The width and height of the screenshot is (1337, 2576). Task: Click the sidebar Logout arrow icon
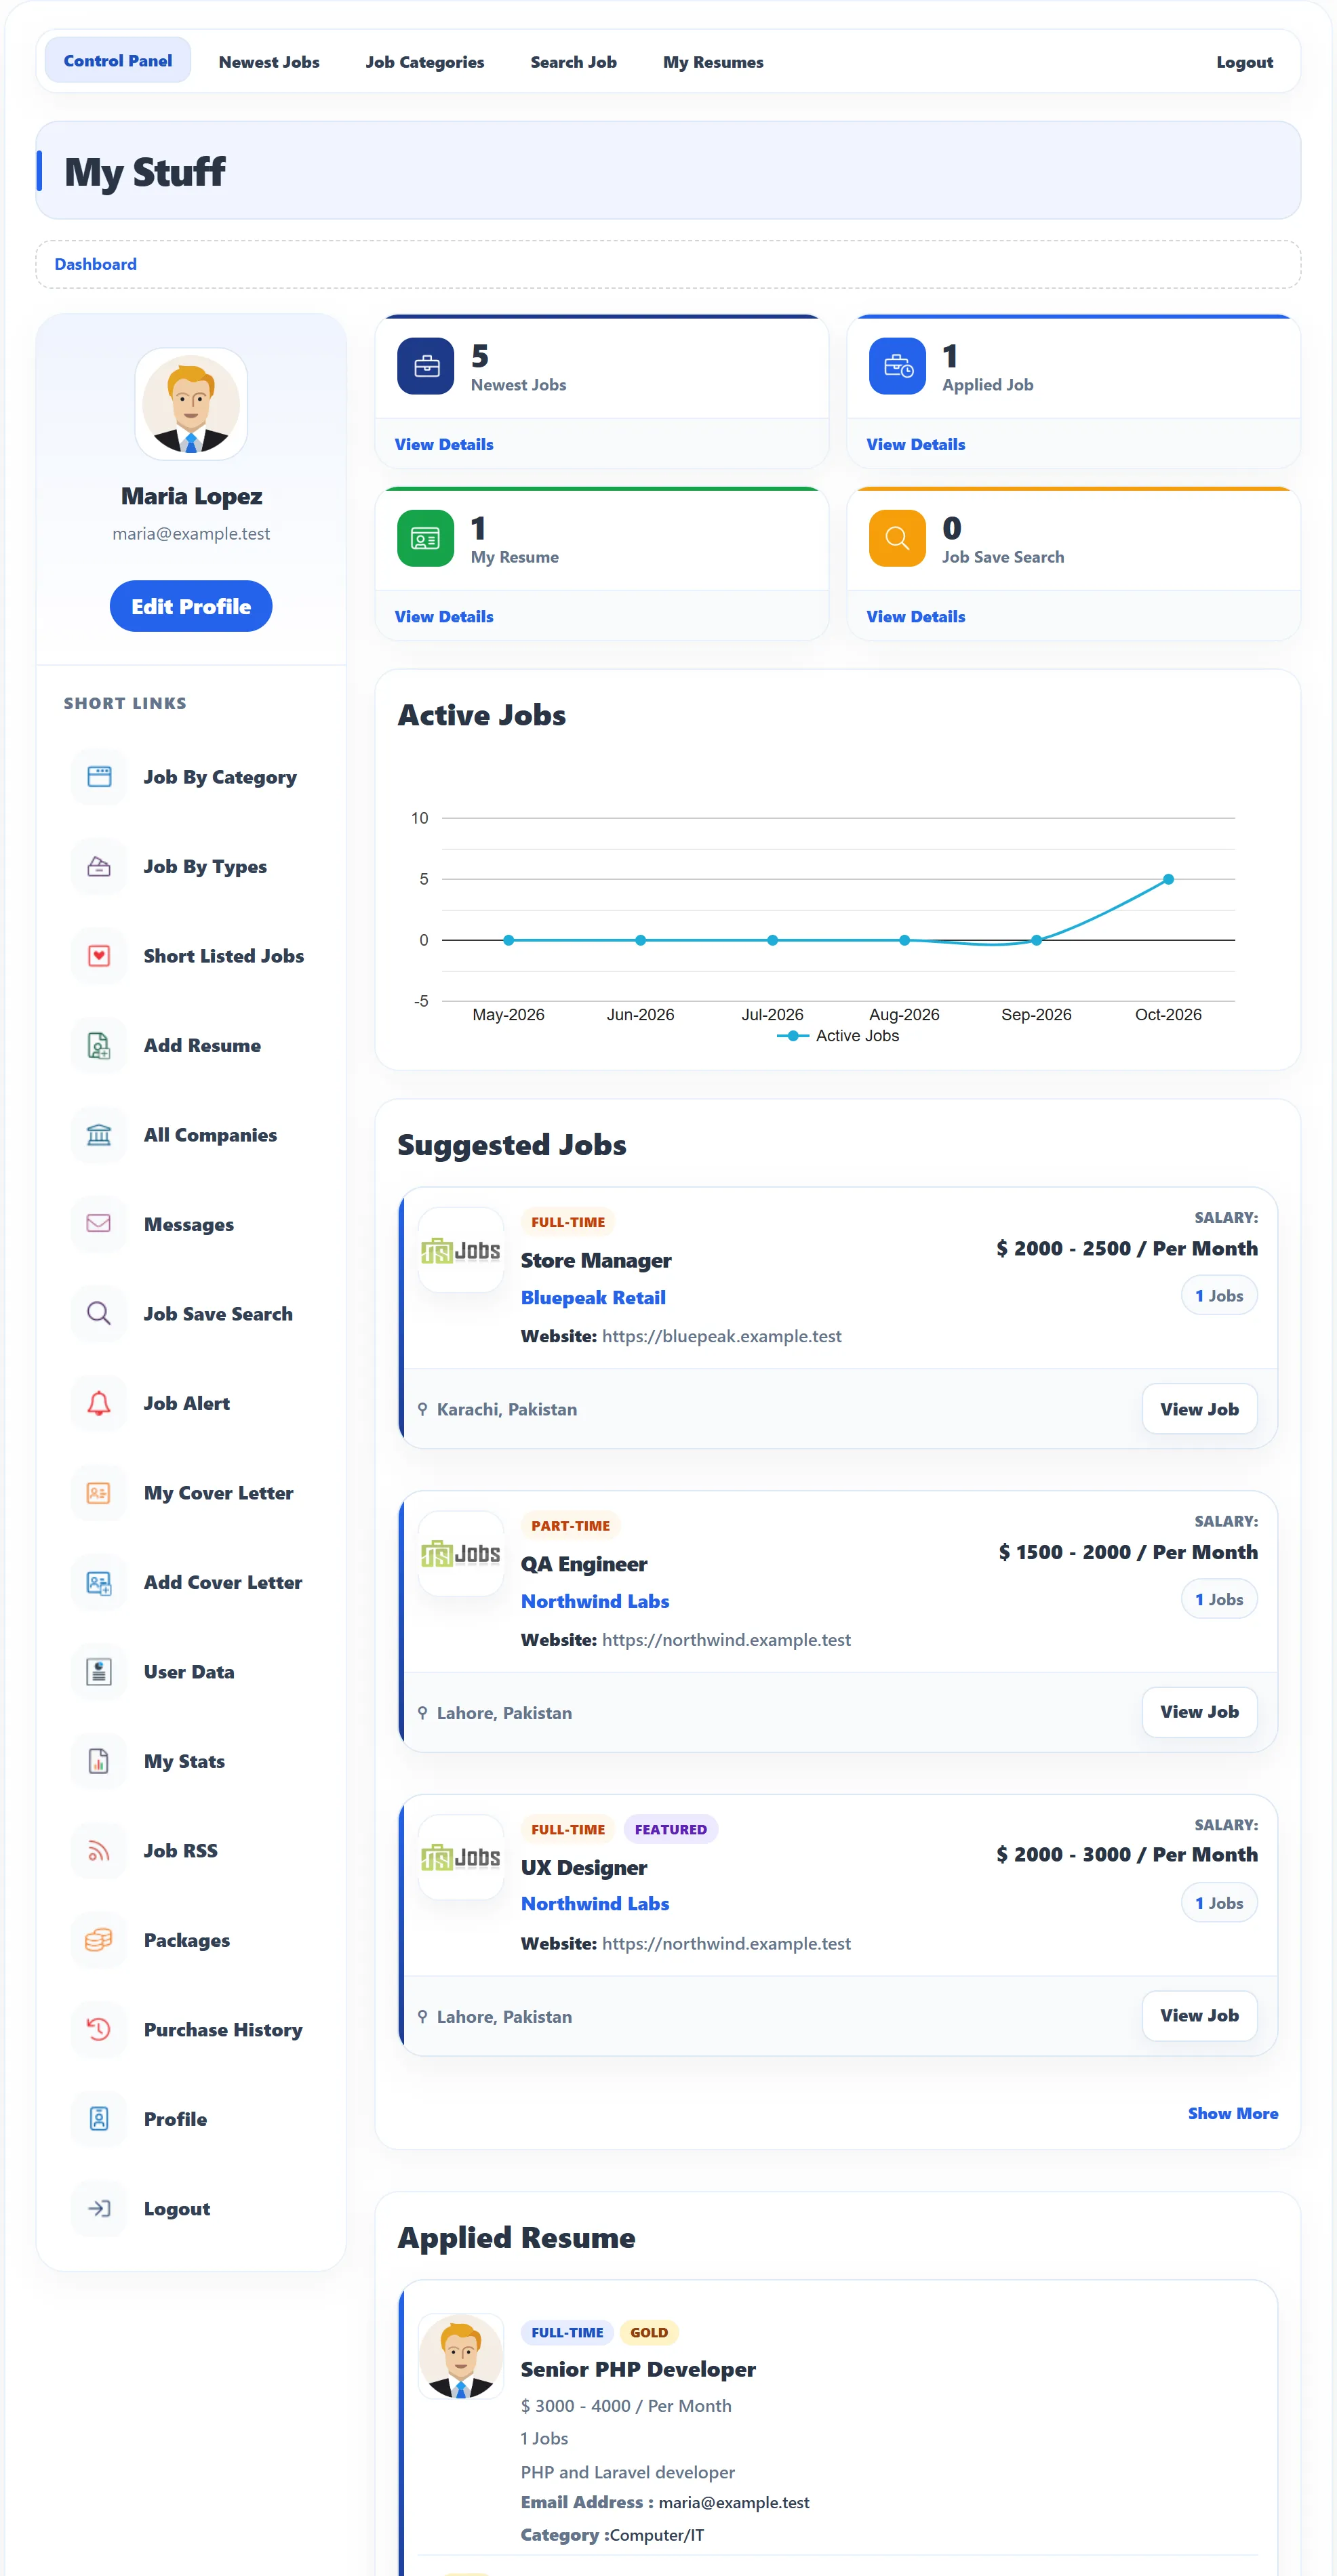pyautogui.click(x=99, y=2208)
